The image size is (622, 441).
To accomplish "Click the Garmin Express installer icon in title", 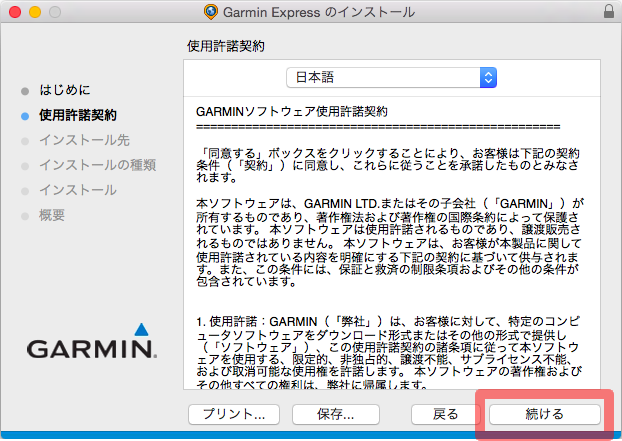I will [211, 12].
